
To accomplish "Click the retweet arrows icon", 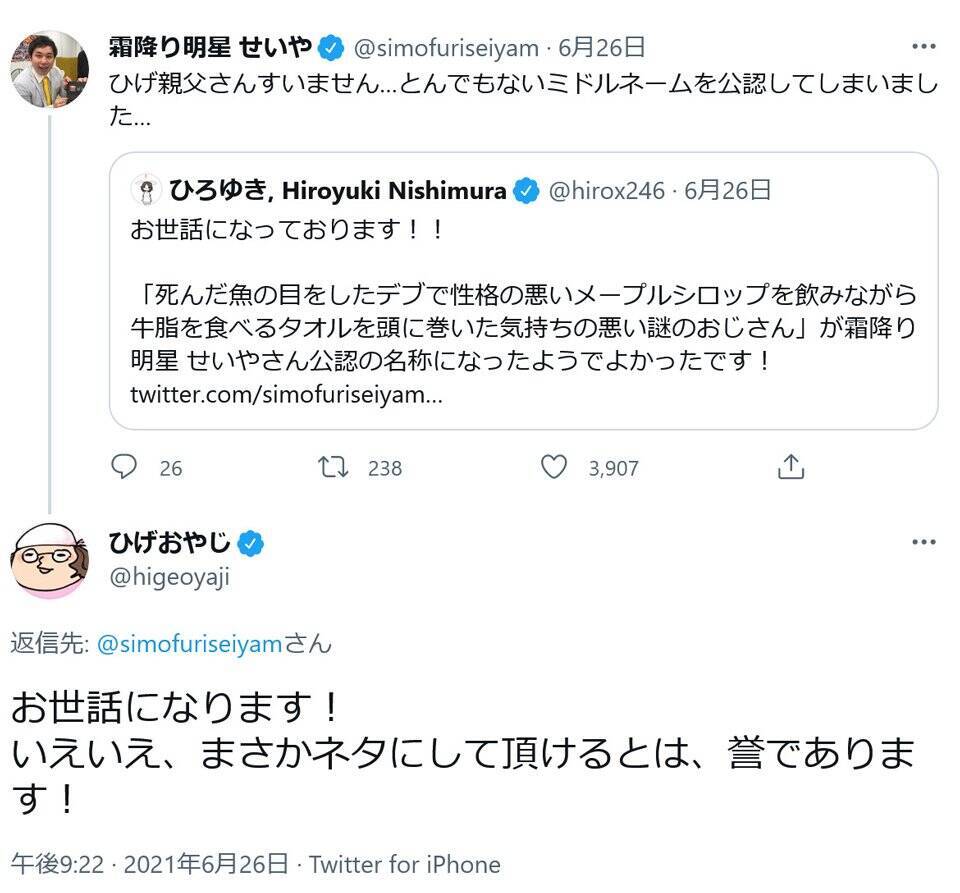I will (332, 467).
